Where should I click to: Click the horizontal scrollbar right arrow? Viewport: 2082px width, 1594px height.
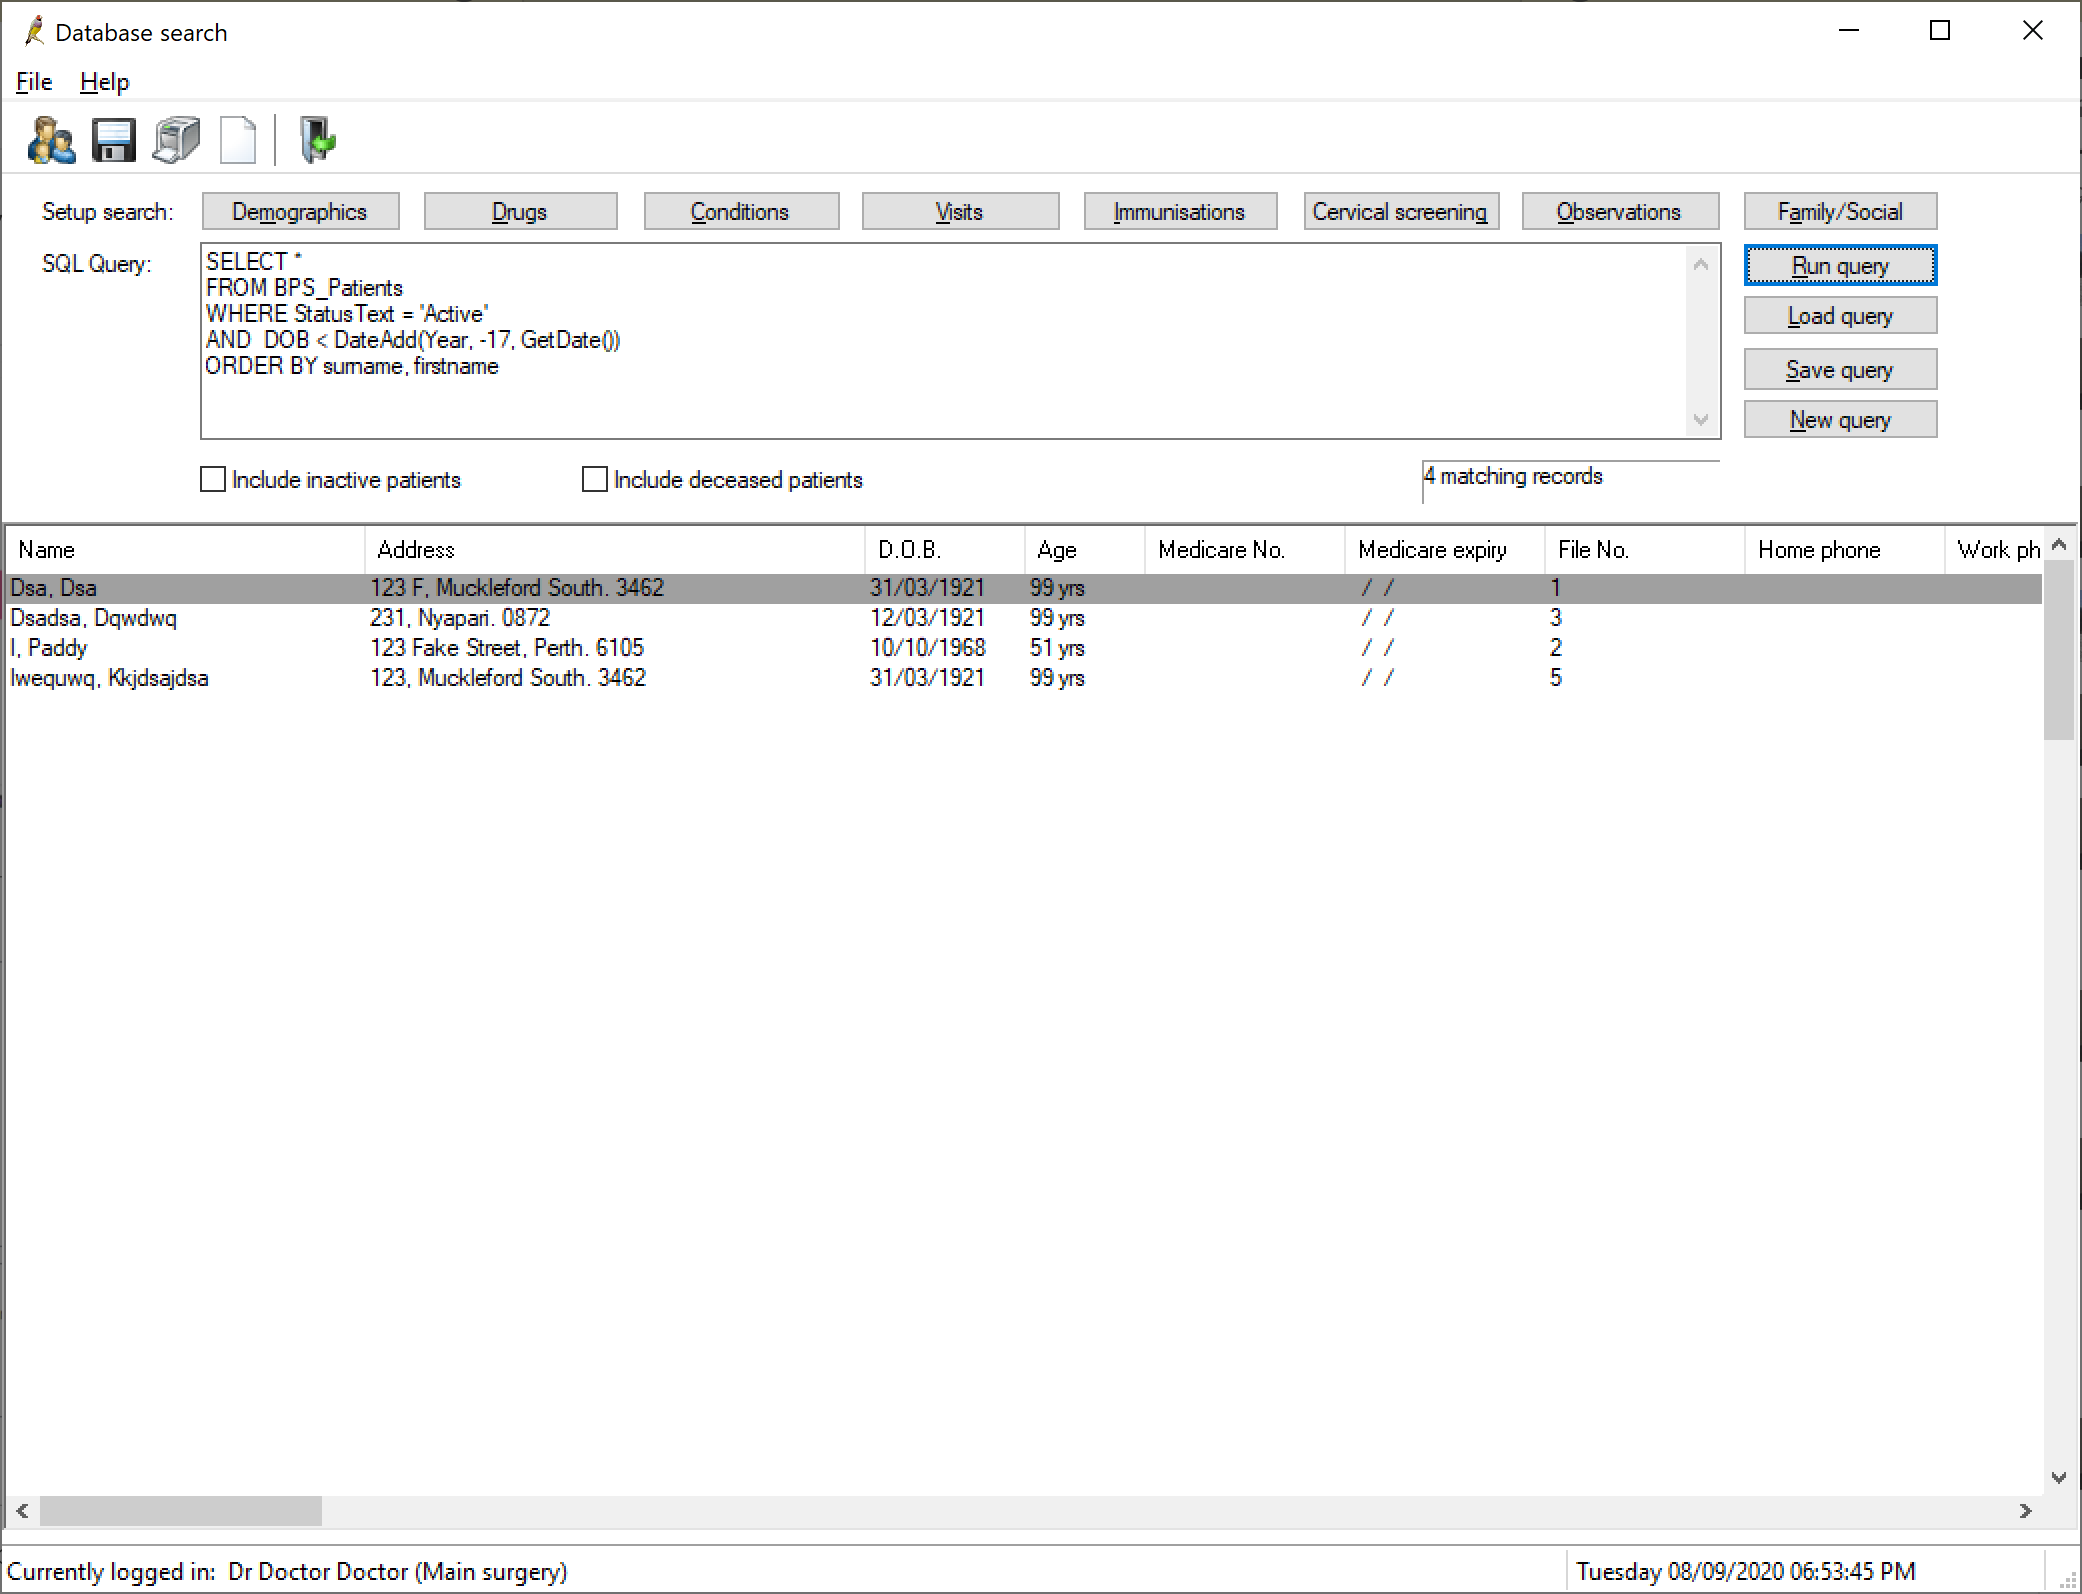[x=2026, y=1511]
